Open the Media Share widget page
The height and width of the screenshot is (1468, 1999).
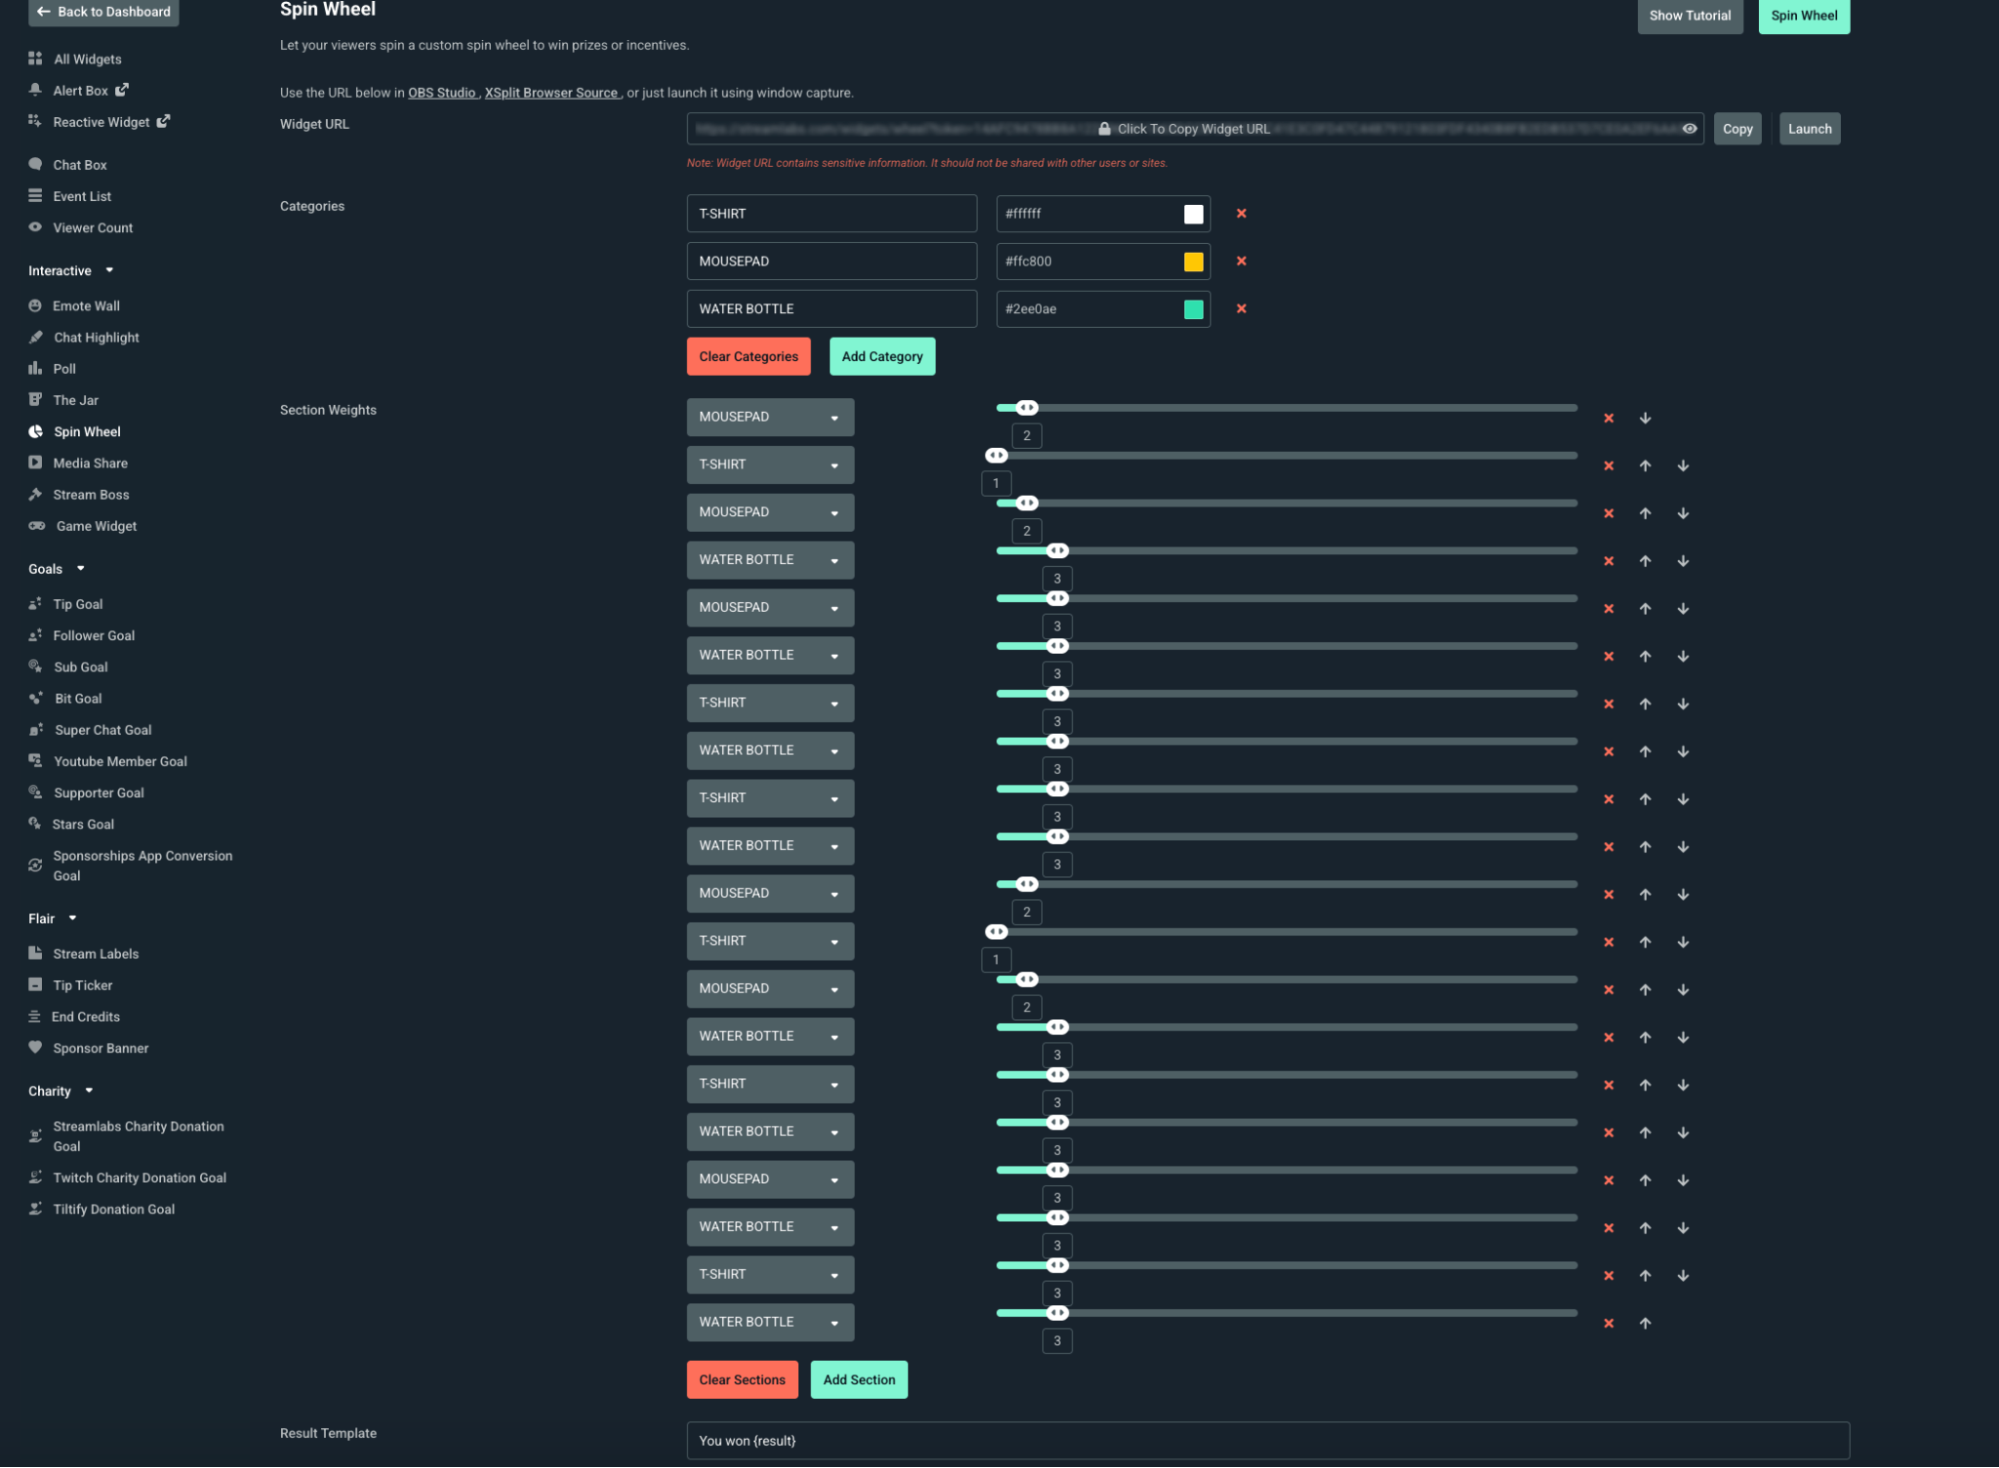[x=91, y=462]
